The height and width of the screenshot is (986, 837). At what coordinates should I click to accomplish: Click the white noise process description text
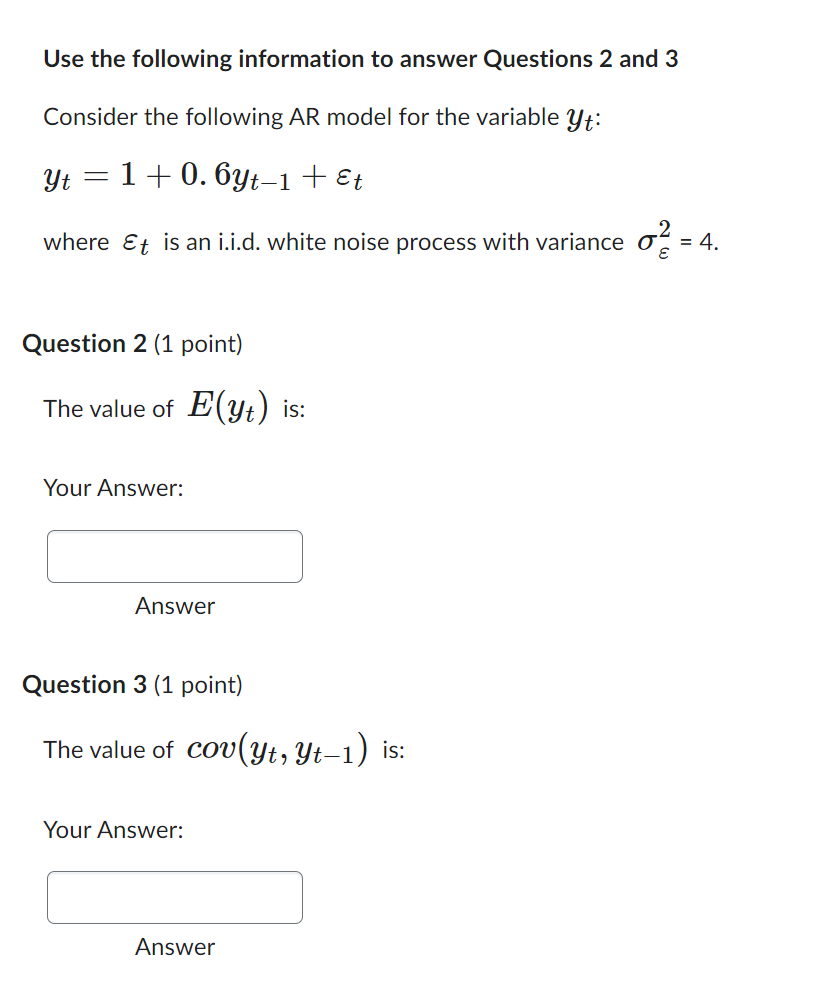coord(330,241)
